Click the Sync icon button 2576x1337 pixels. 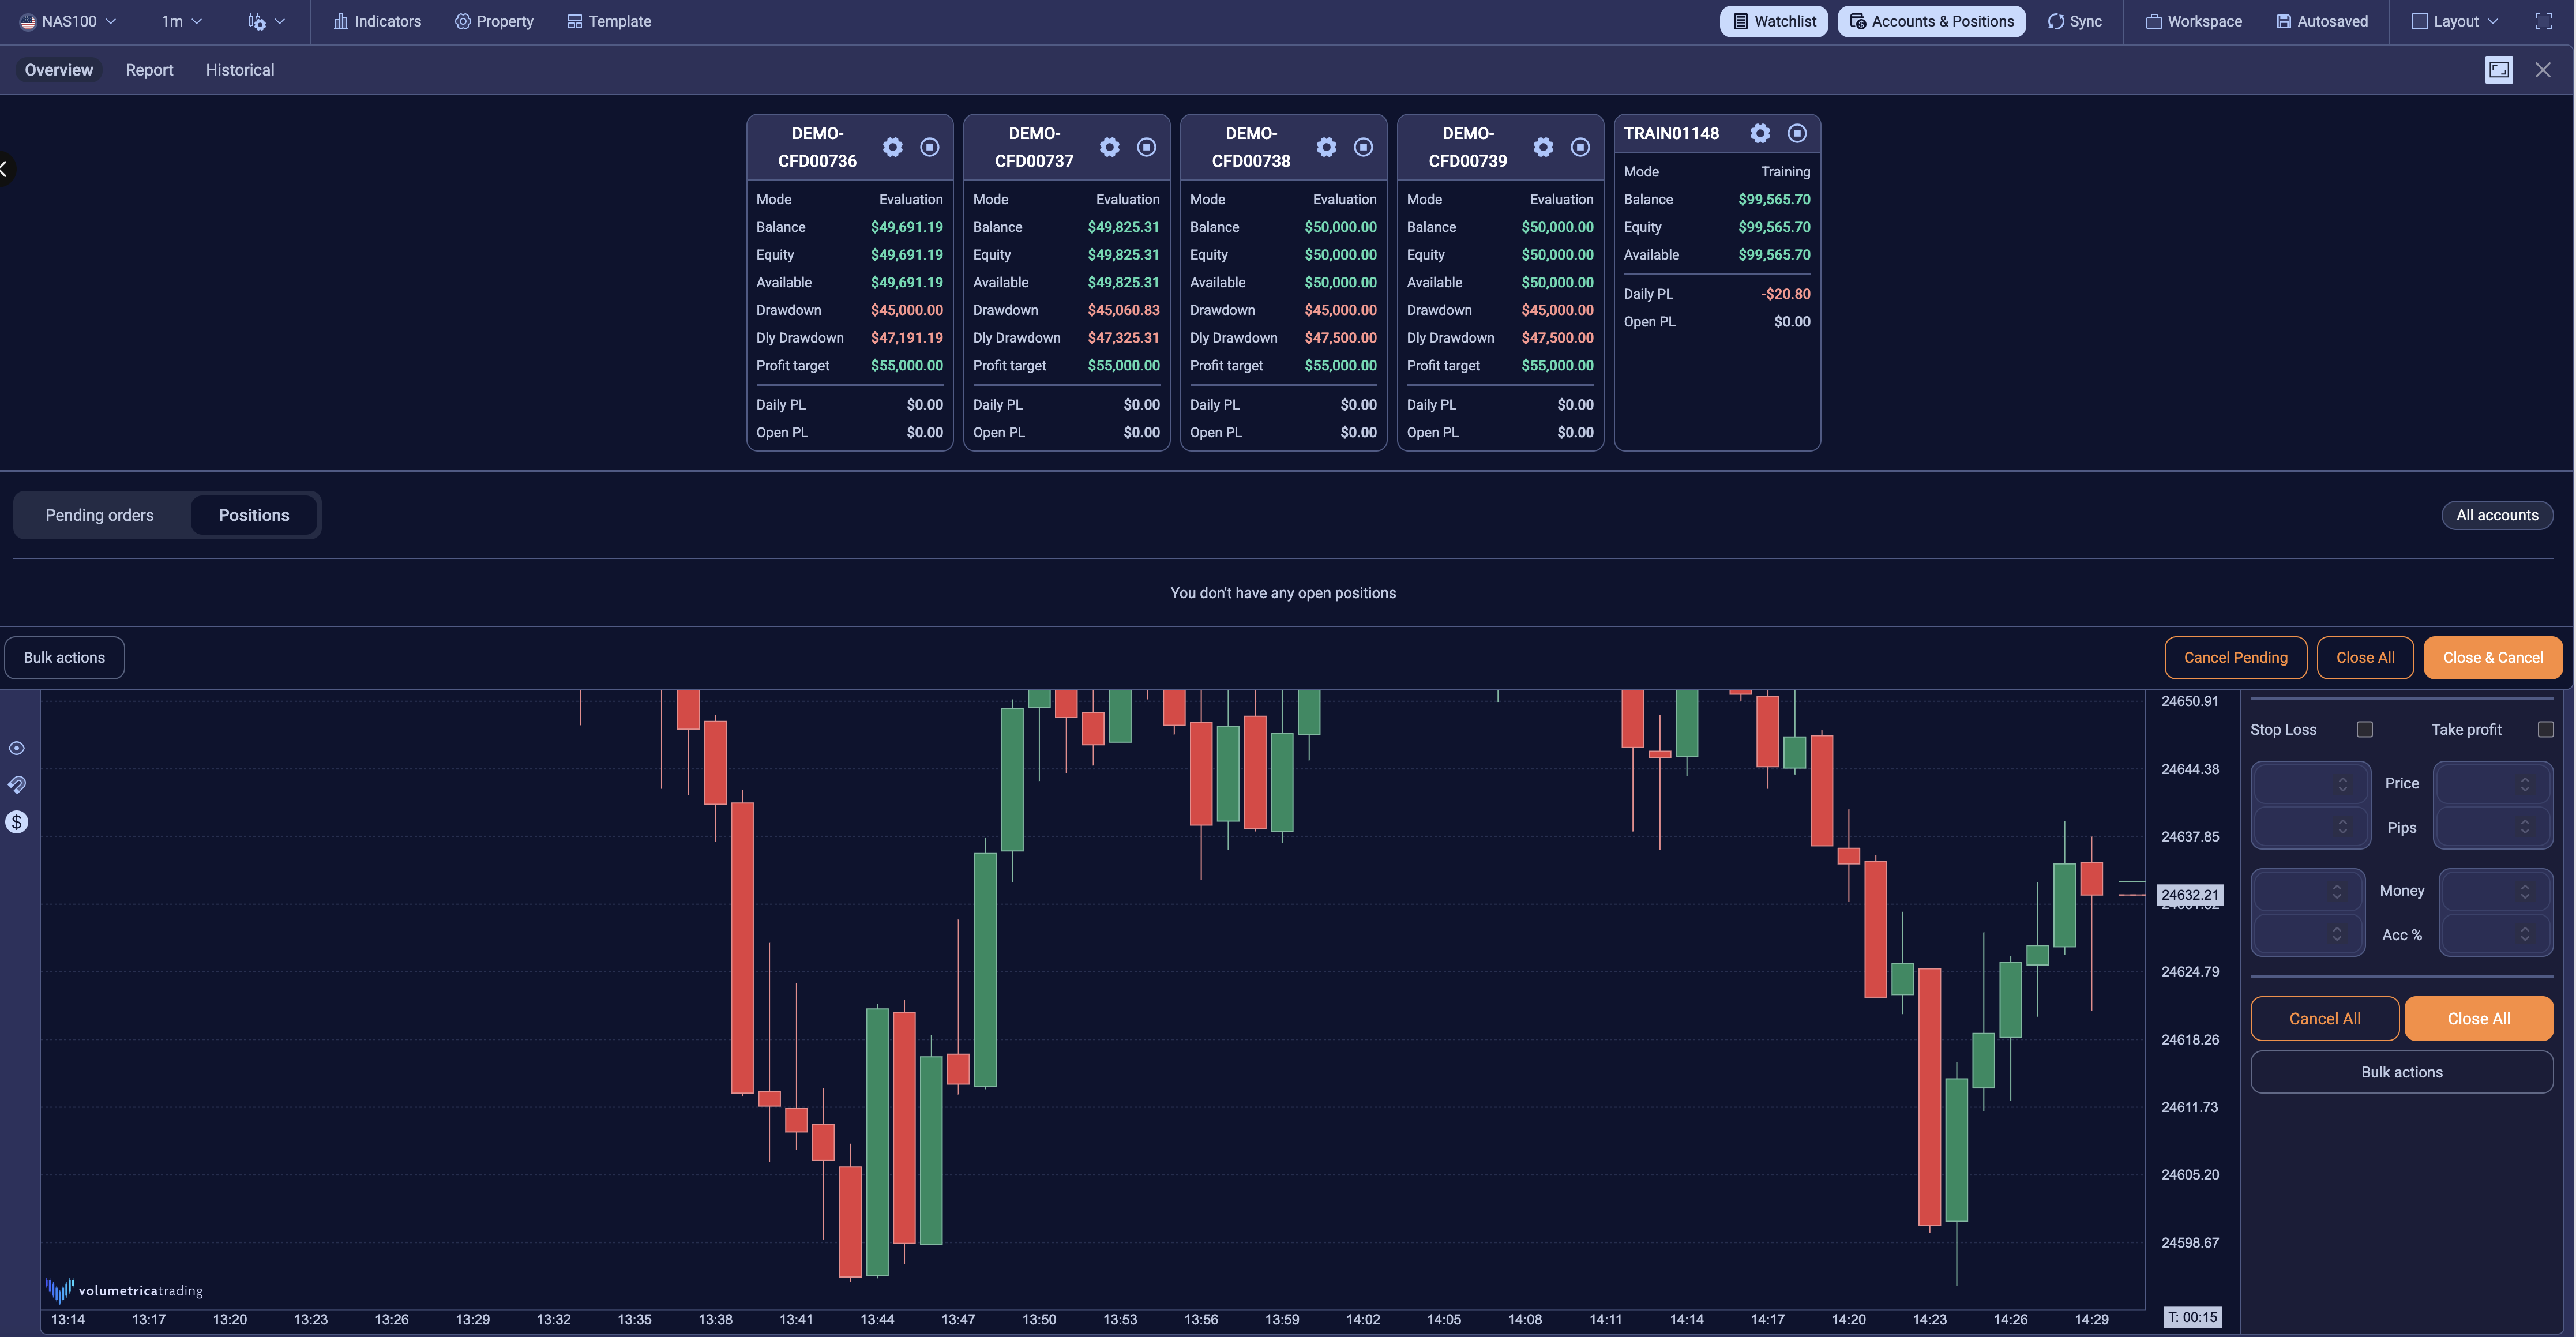[x=2074, y=21]
